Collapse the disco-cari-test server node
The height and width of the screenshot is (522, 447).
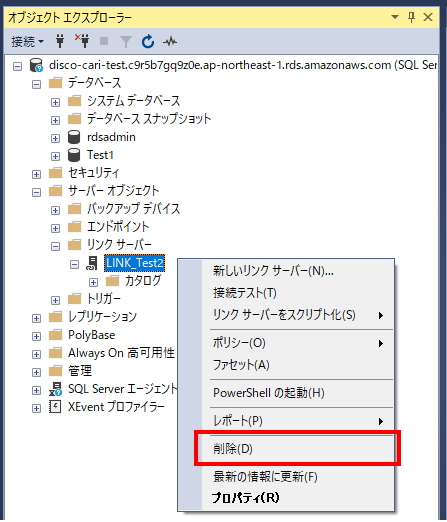pos(17,66)
